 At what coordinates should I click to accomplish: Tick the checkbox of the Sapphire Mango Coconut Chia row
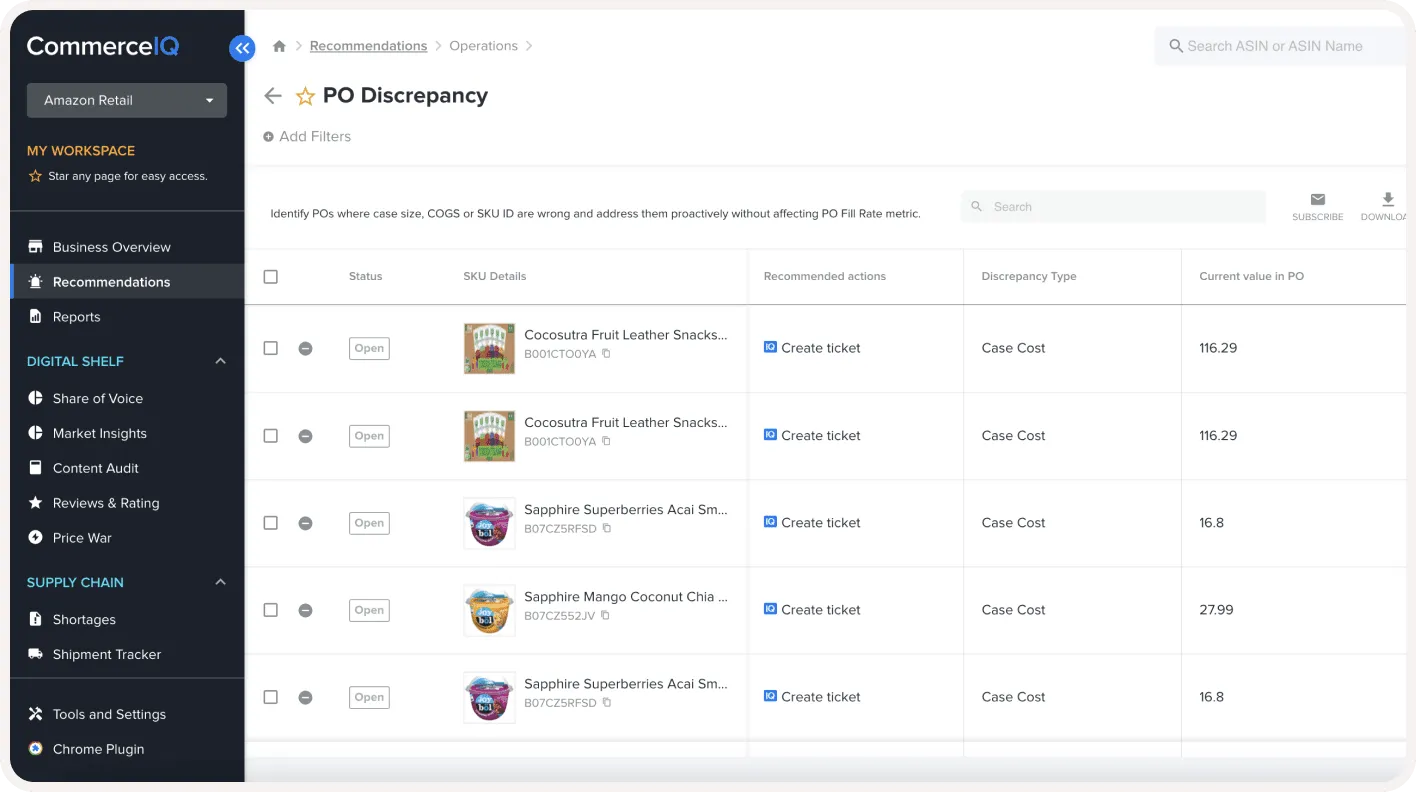[271, 610]
